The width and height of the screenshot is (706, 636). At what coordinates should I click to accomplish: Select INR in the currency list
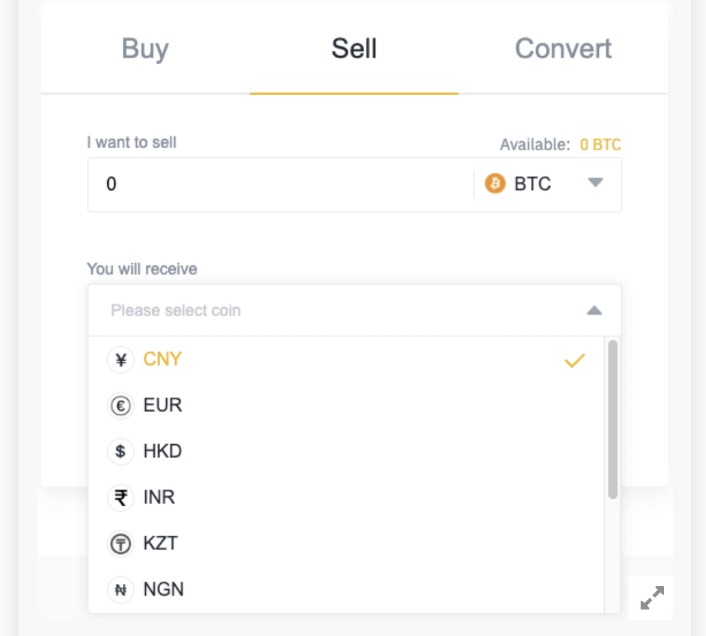160,498
